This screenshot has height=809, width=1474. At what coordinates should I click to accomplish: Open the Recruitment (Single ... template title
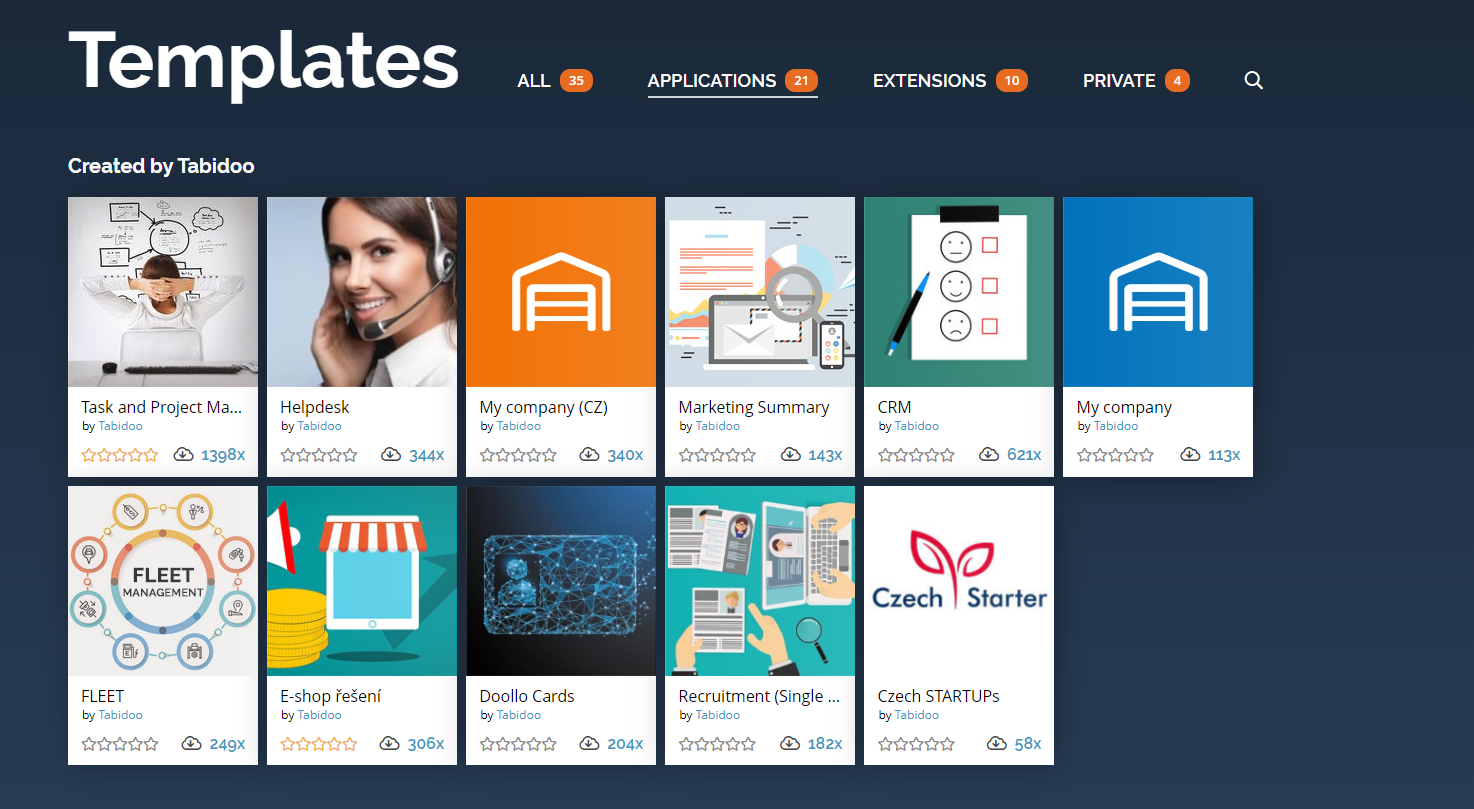pos(759,696)
